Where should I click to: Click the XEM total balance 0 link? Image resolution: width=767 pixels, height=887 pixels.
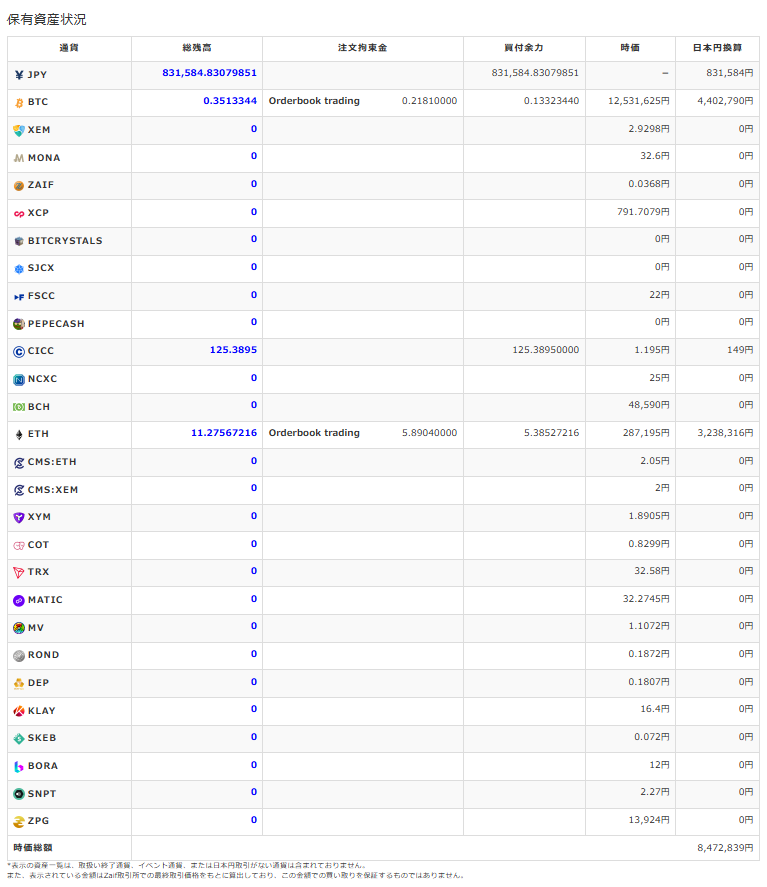click(x=254, y=129)
